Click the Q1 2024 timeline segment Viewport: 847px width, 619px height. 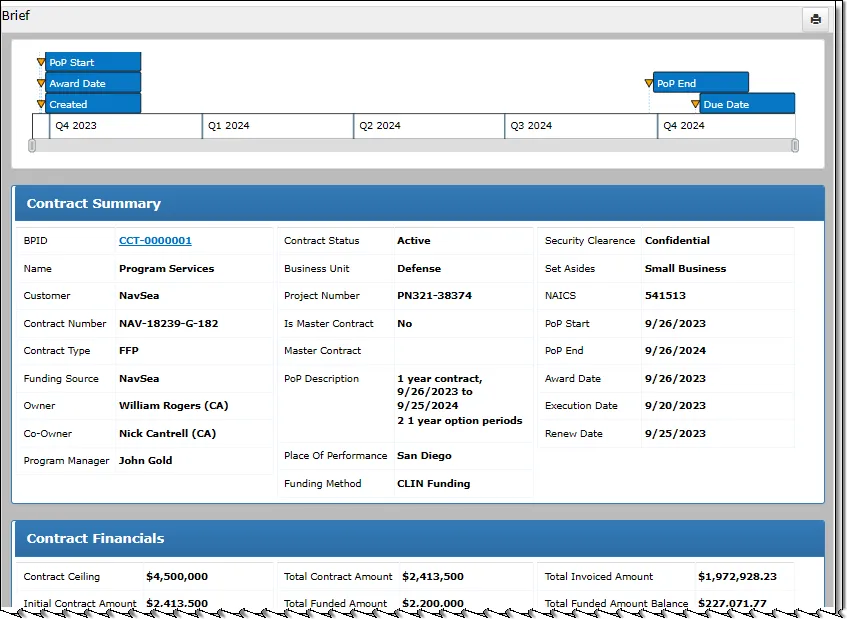277,126
